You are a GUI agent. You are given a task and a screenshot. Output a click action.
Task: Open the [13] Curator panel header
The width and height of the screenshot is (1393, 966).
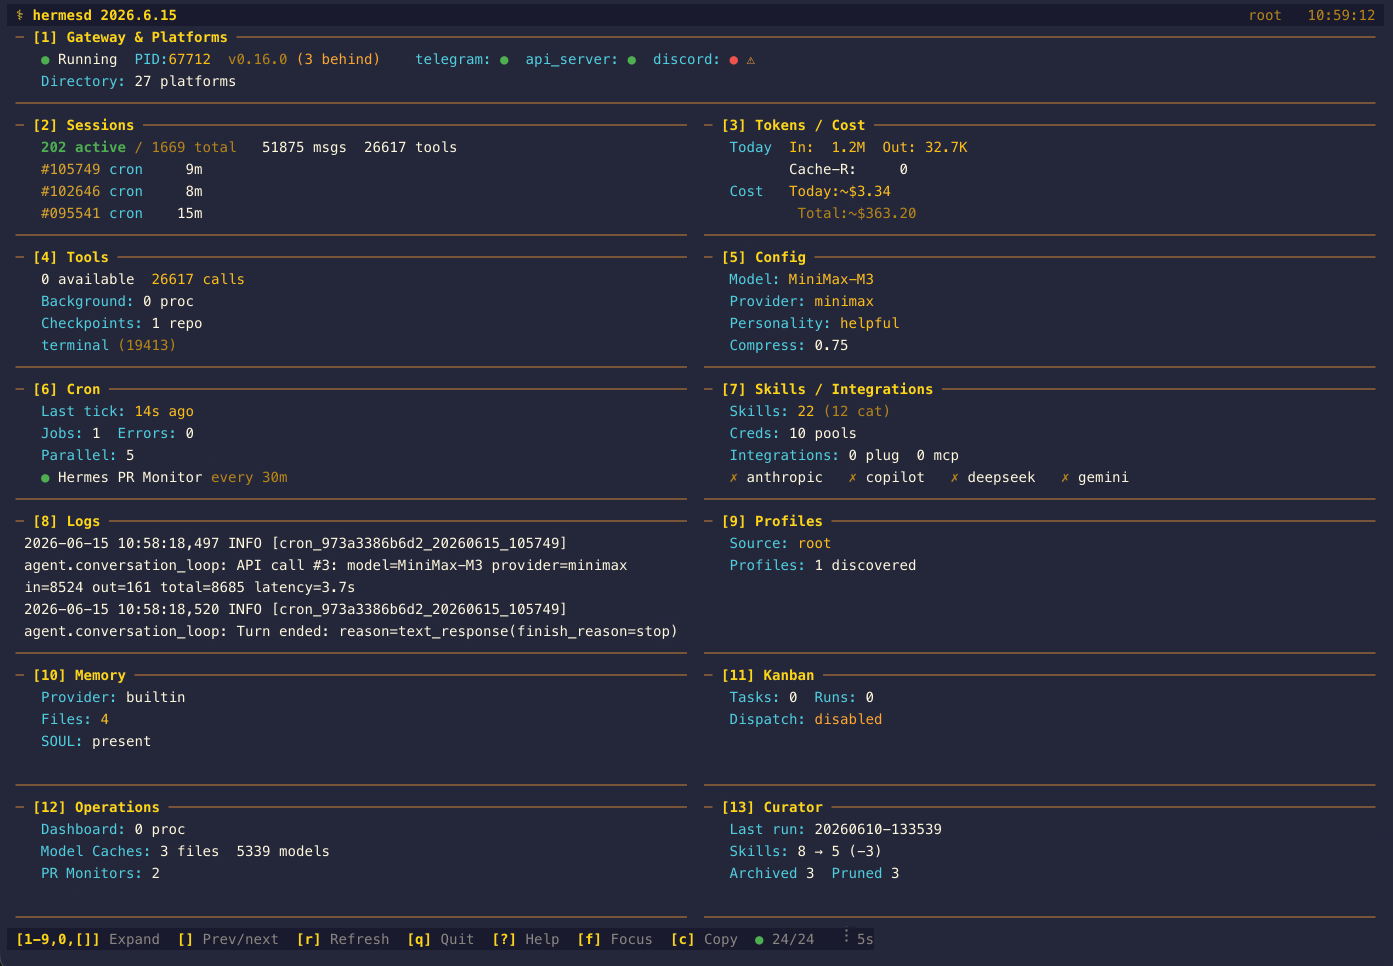pos(772,807)
